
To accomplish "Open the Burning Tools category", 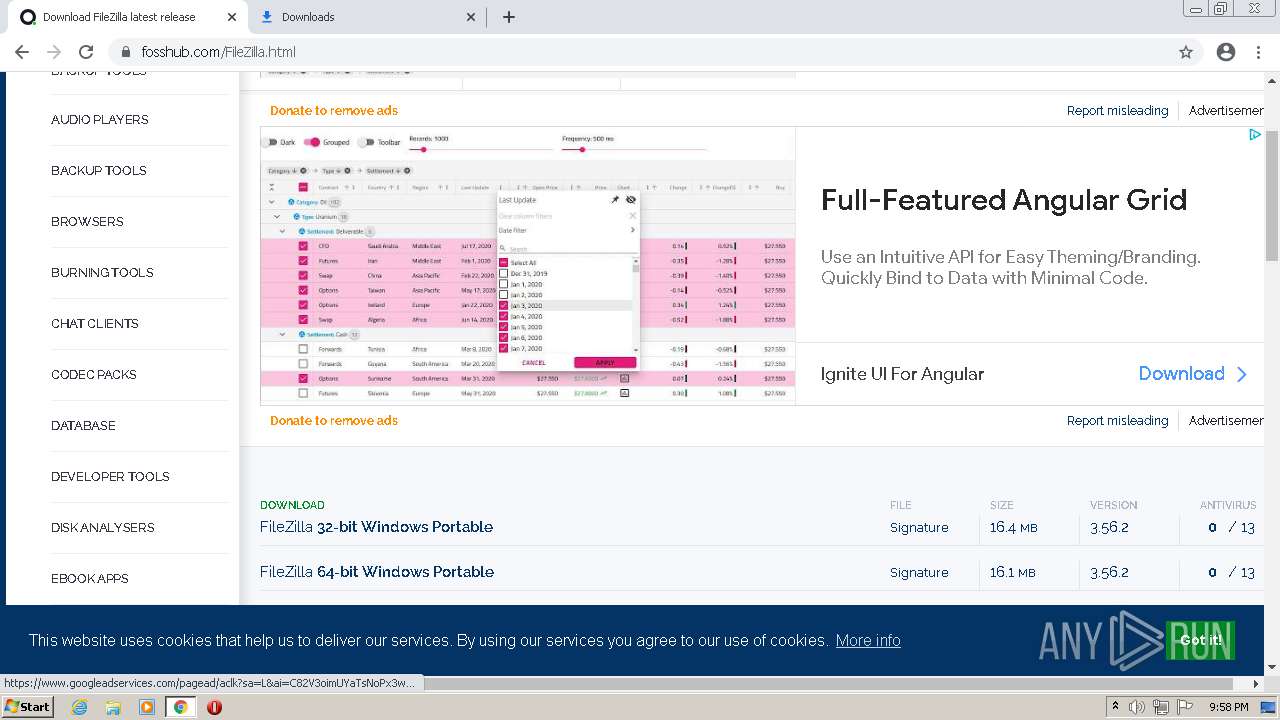I will pos(102,272).
